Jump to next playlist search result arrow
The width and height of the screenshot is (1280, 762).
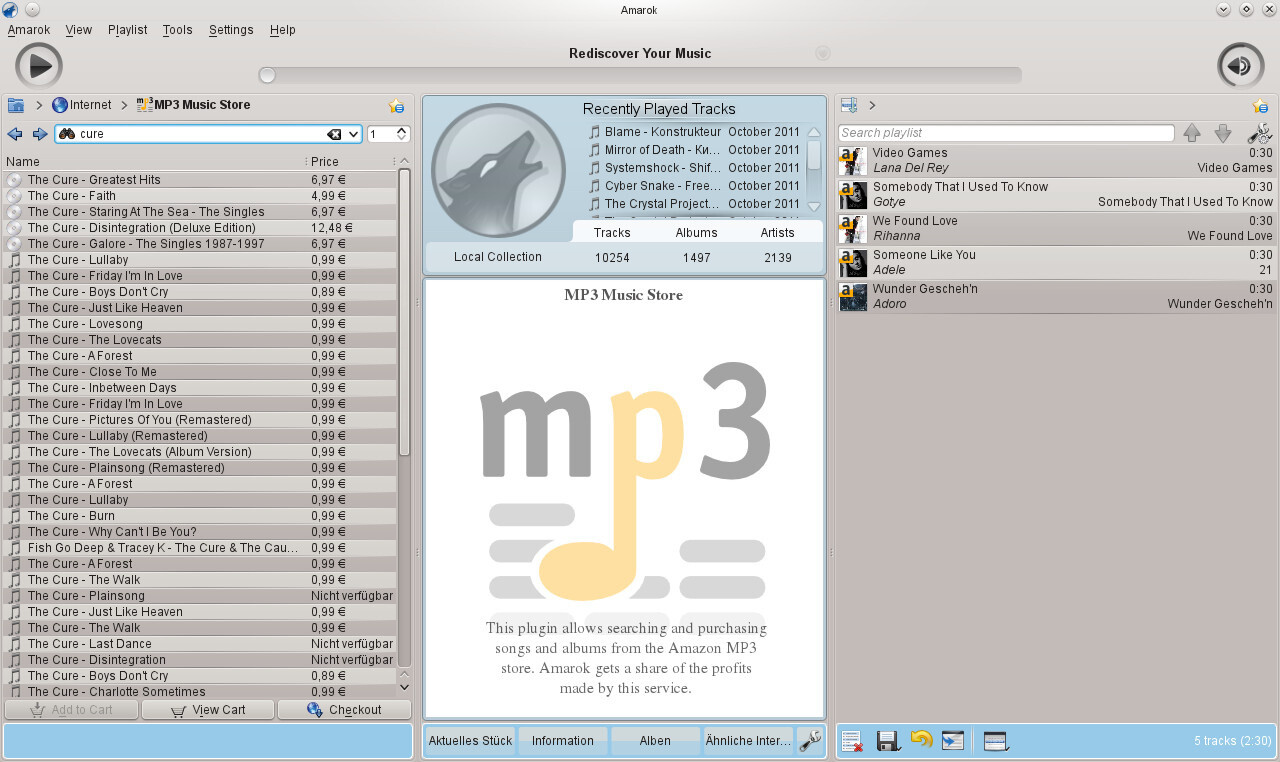[1222, 133]
